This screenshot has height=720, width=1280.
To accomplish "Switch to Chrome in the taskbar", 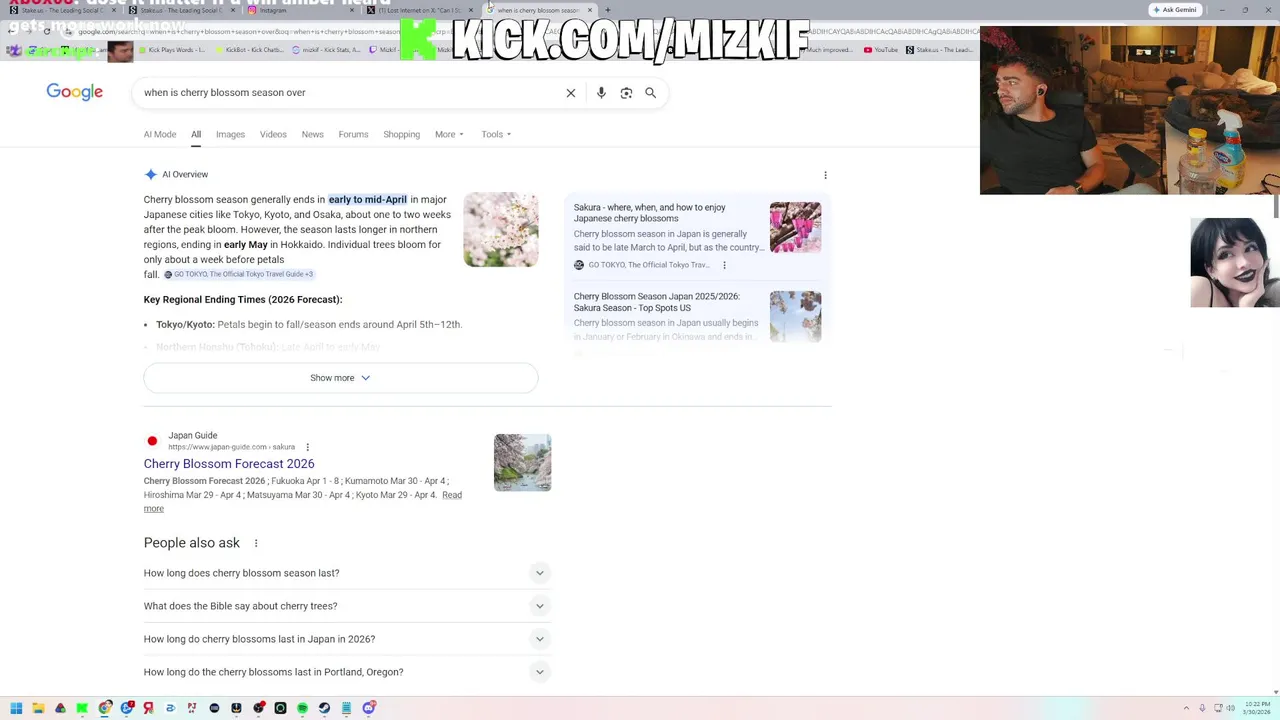I will 104,708.
